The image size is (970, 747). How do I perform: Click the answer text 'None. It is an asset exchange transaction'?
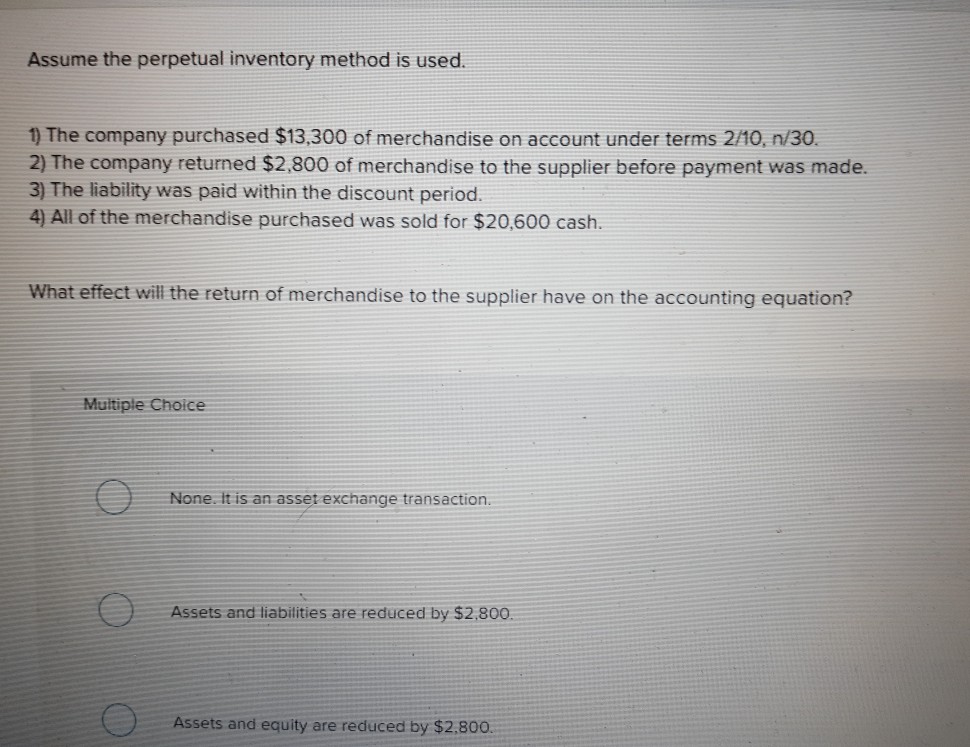click(x=330, y=499)
